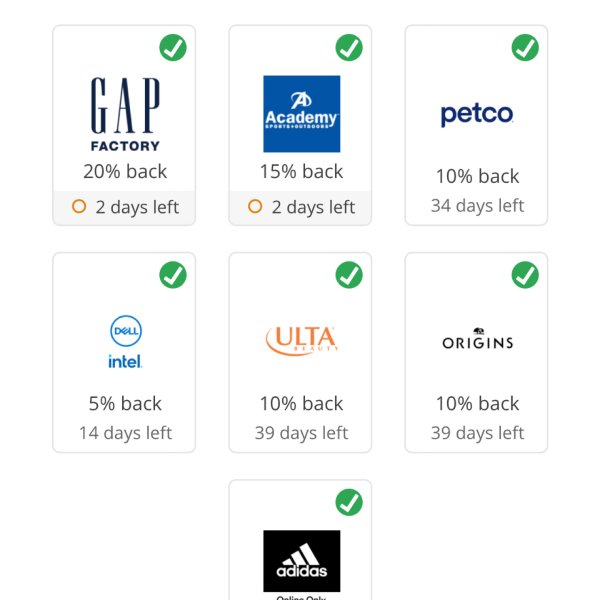The height and width of the screenshot is (600, 600).
Task: Select the Petco logo
Action: pos(477,114)
